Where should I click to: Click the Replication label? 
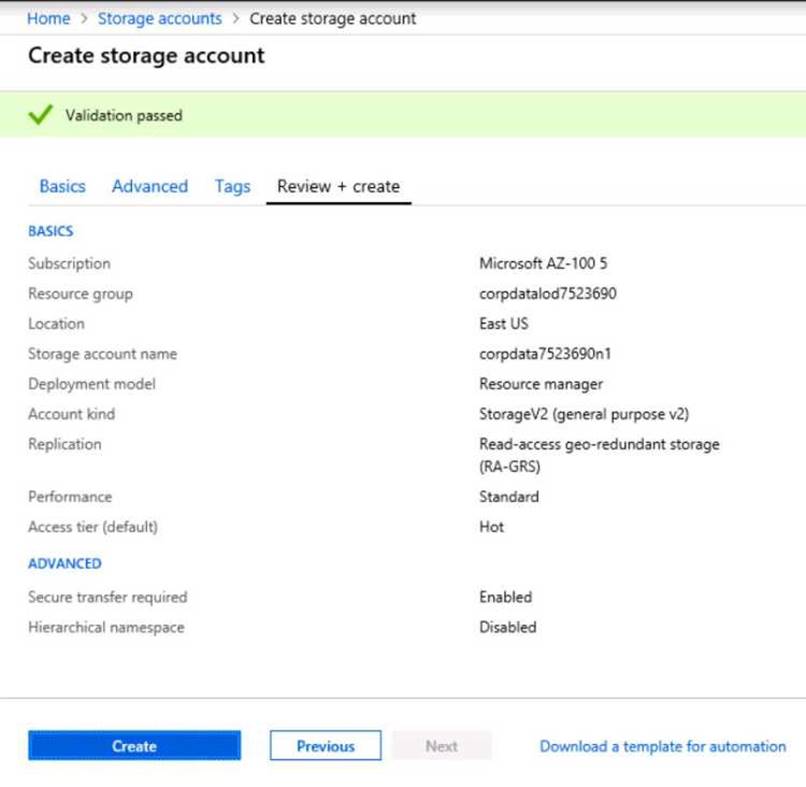pyautogui.click(x=65, y=444)
